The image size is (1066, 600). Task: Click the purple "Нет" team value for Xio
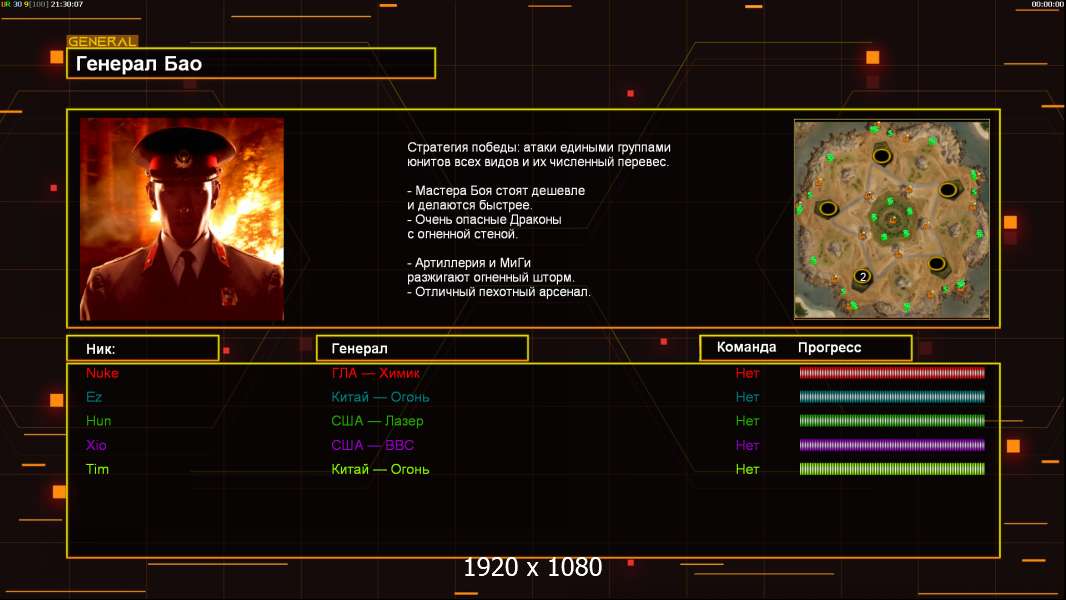747,445
